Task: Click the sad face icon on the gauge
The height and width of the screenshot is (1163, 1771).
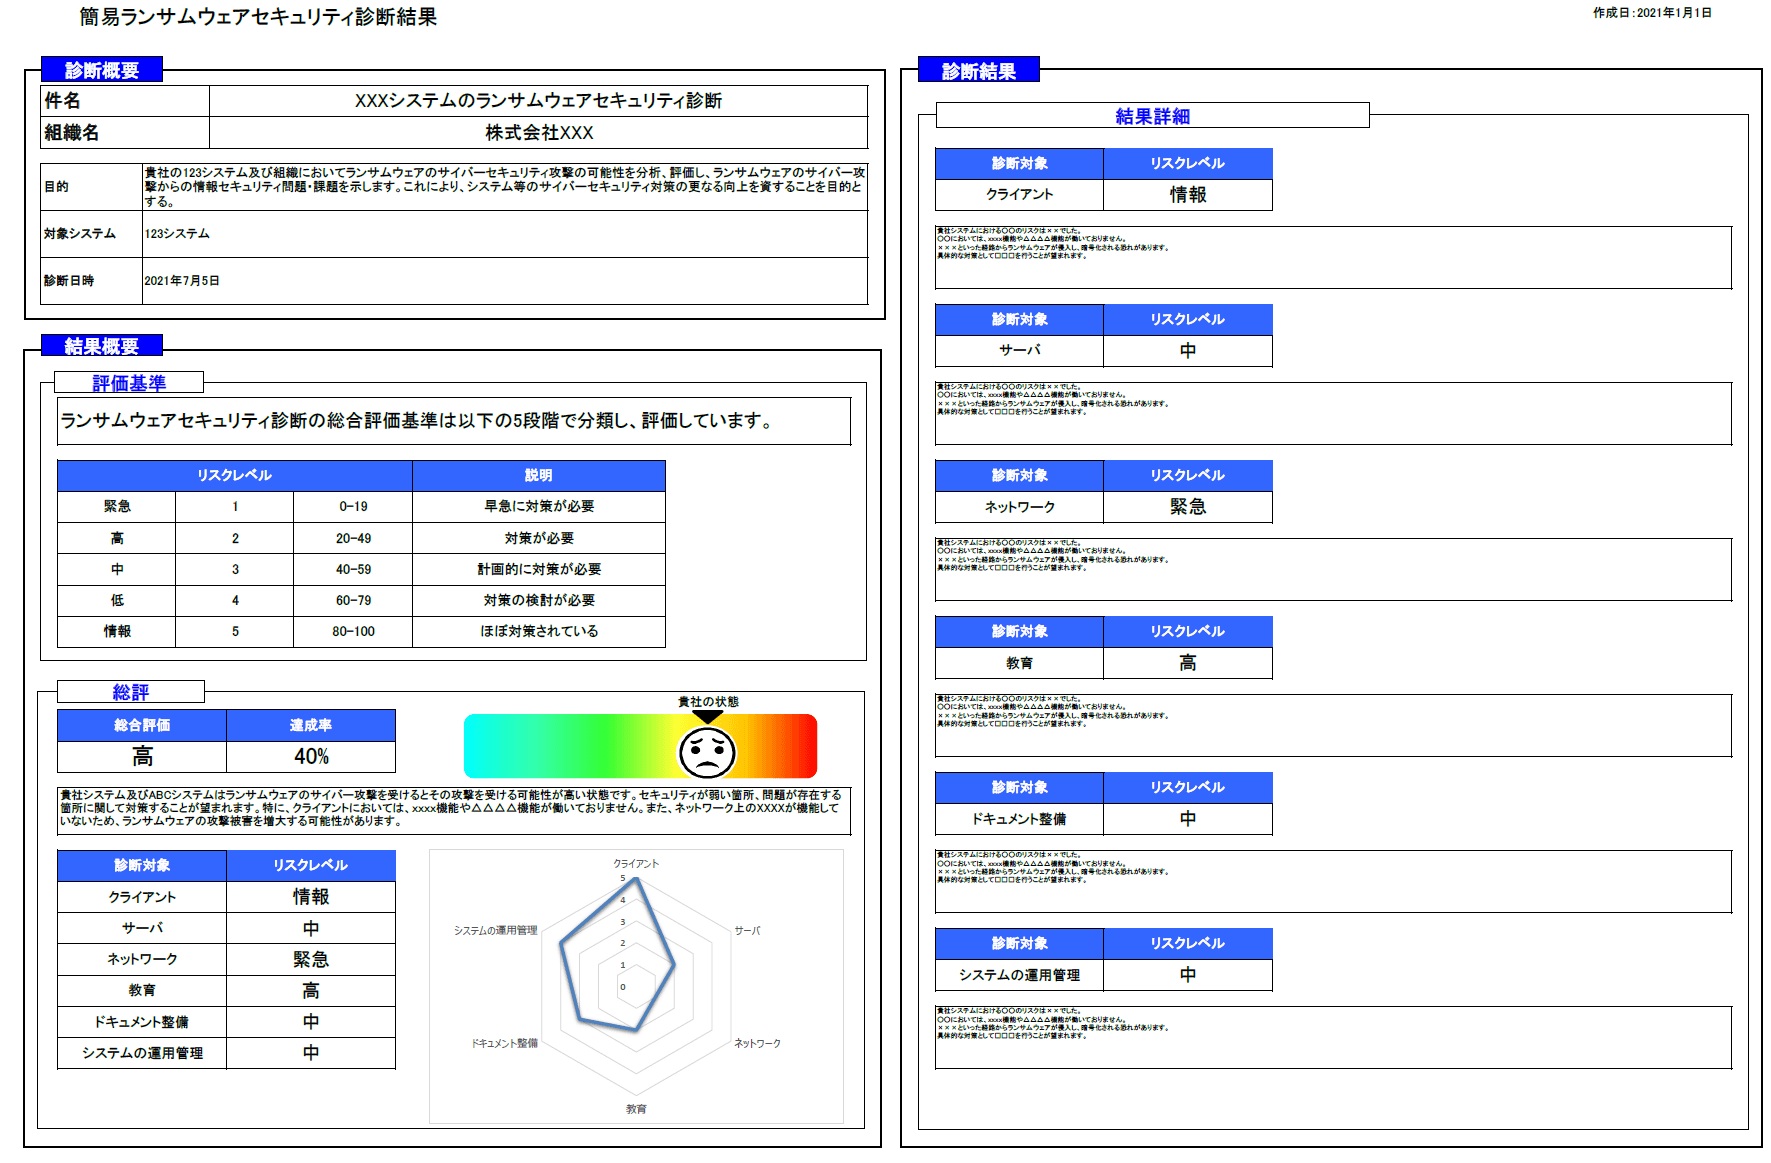Action: pos(706,752)
